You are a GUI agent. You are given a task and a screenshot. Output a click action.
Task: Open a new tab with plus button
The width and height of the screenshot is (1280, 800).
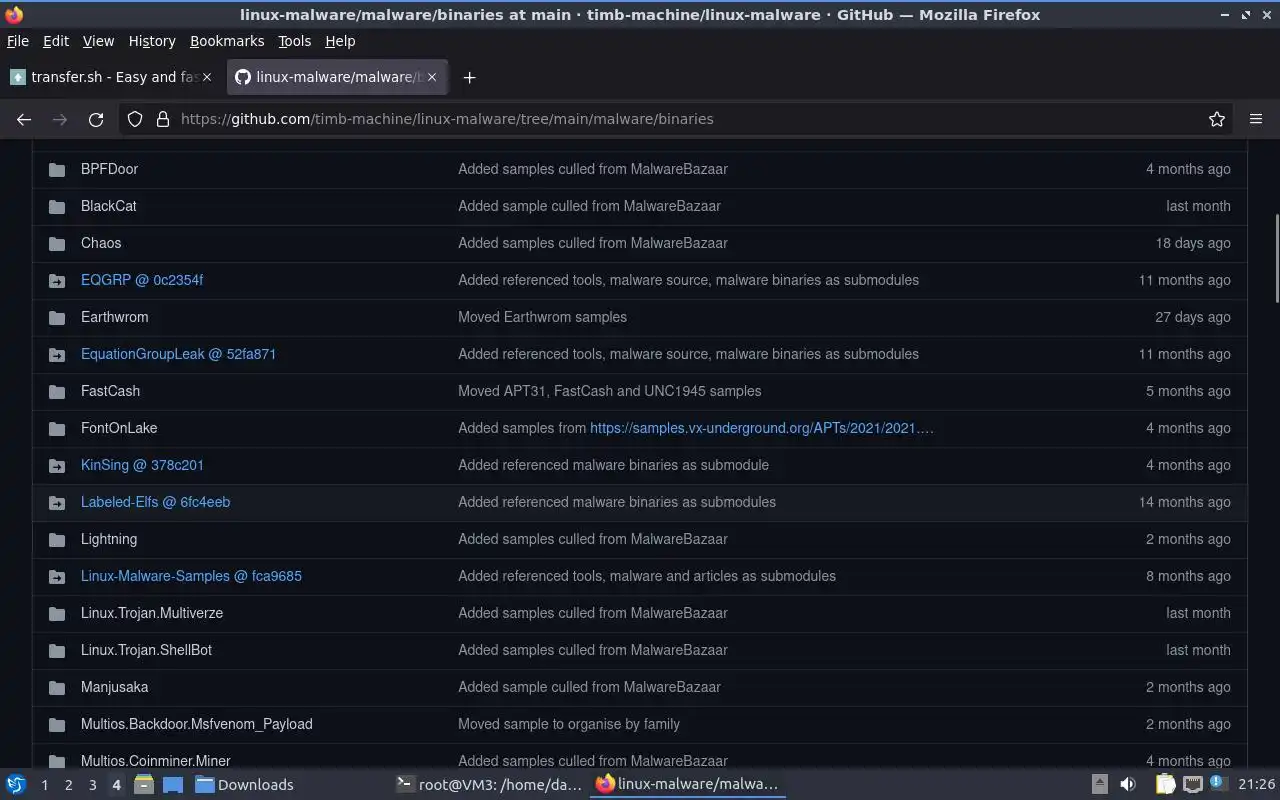click(x=469, y=77)
